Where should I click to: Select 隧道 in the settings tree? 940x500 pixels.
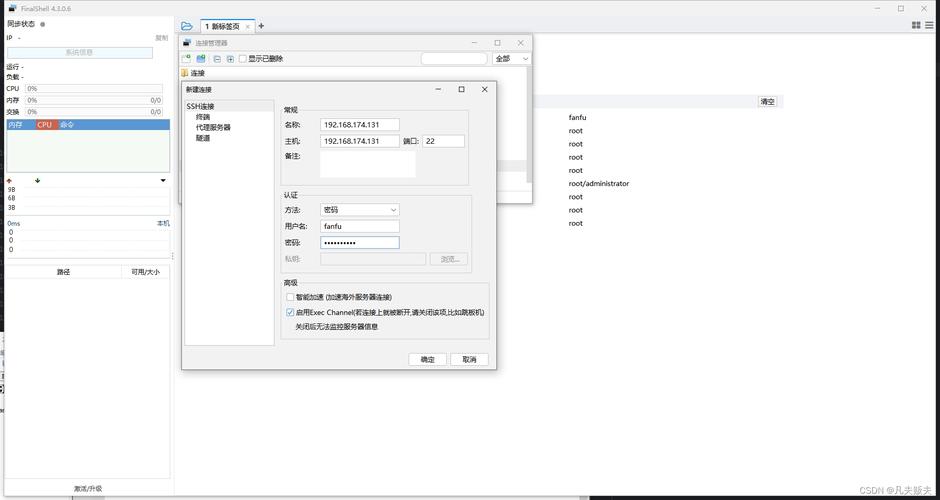[x=203, y=138]
